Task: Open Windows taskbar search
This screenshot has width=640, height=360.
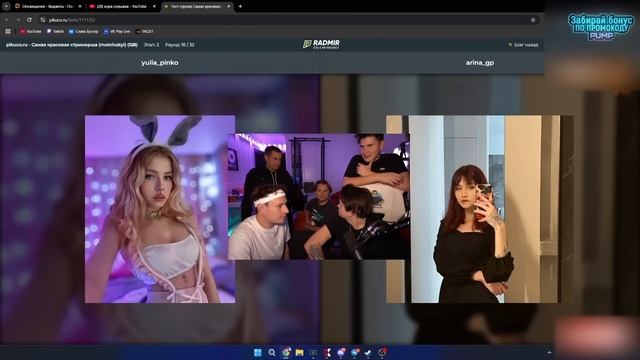Action: coord(272,352)
